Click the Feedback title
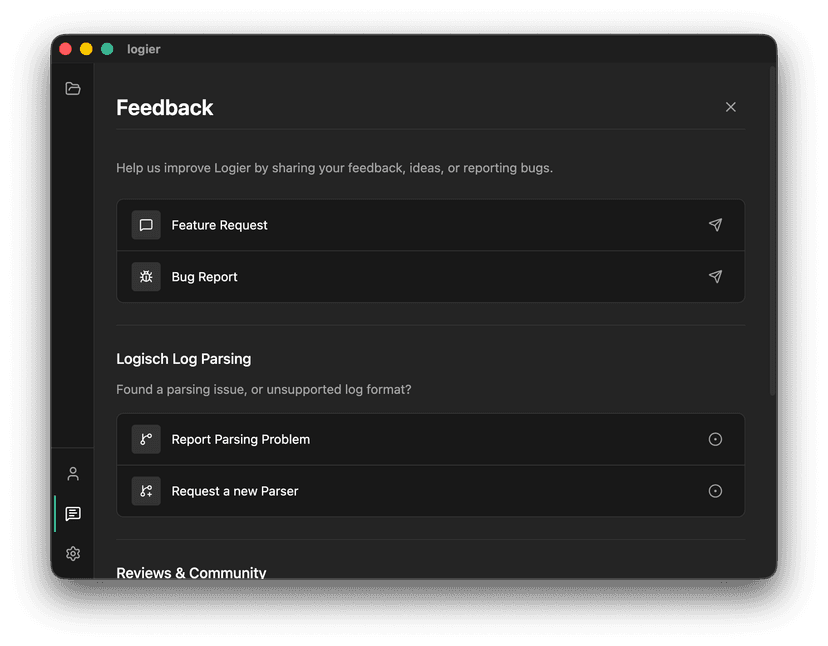Screen dimensions: 828x646 tap(165, 108)
